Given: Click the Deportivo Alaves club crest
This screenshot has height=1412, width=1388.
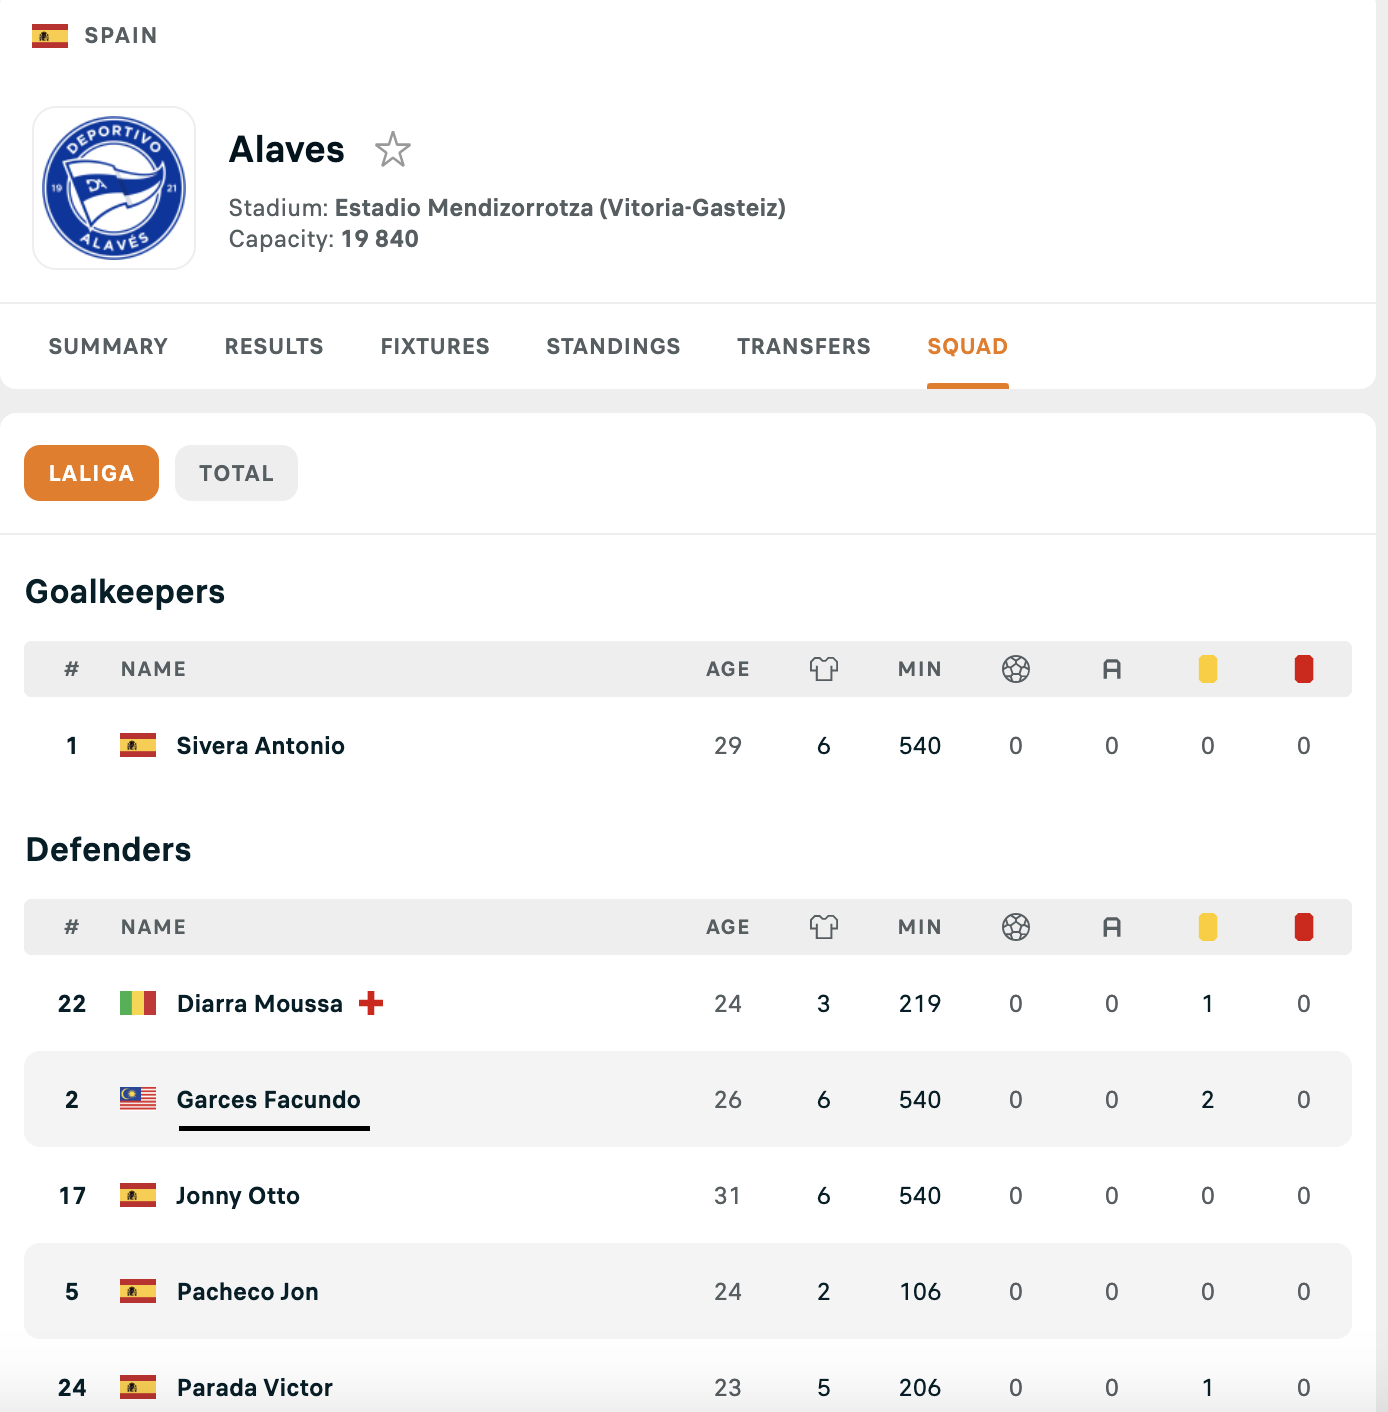Looking at the screenshot, I should pos(114,188).
